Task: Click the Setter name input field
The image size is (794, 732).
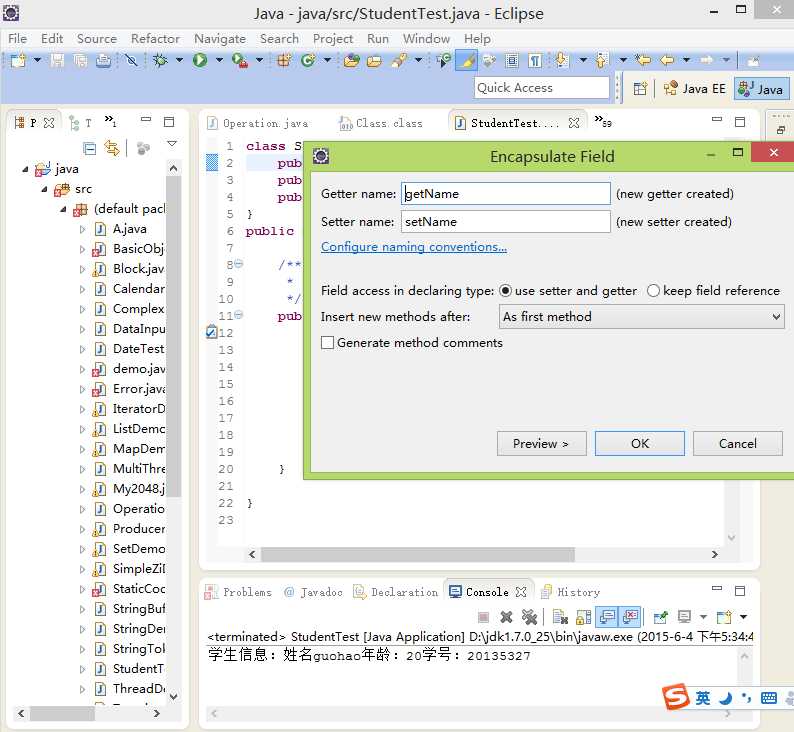Action: (506, 222)
